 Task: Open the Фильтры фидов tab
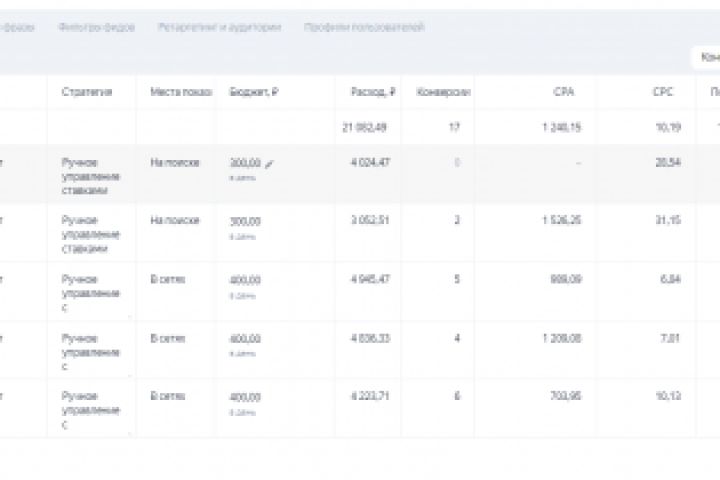[x=95, y=27]
